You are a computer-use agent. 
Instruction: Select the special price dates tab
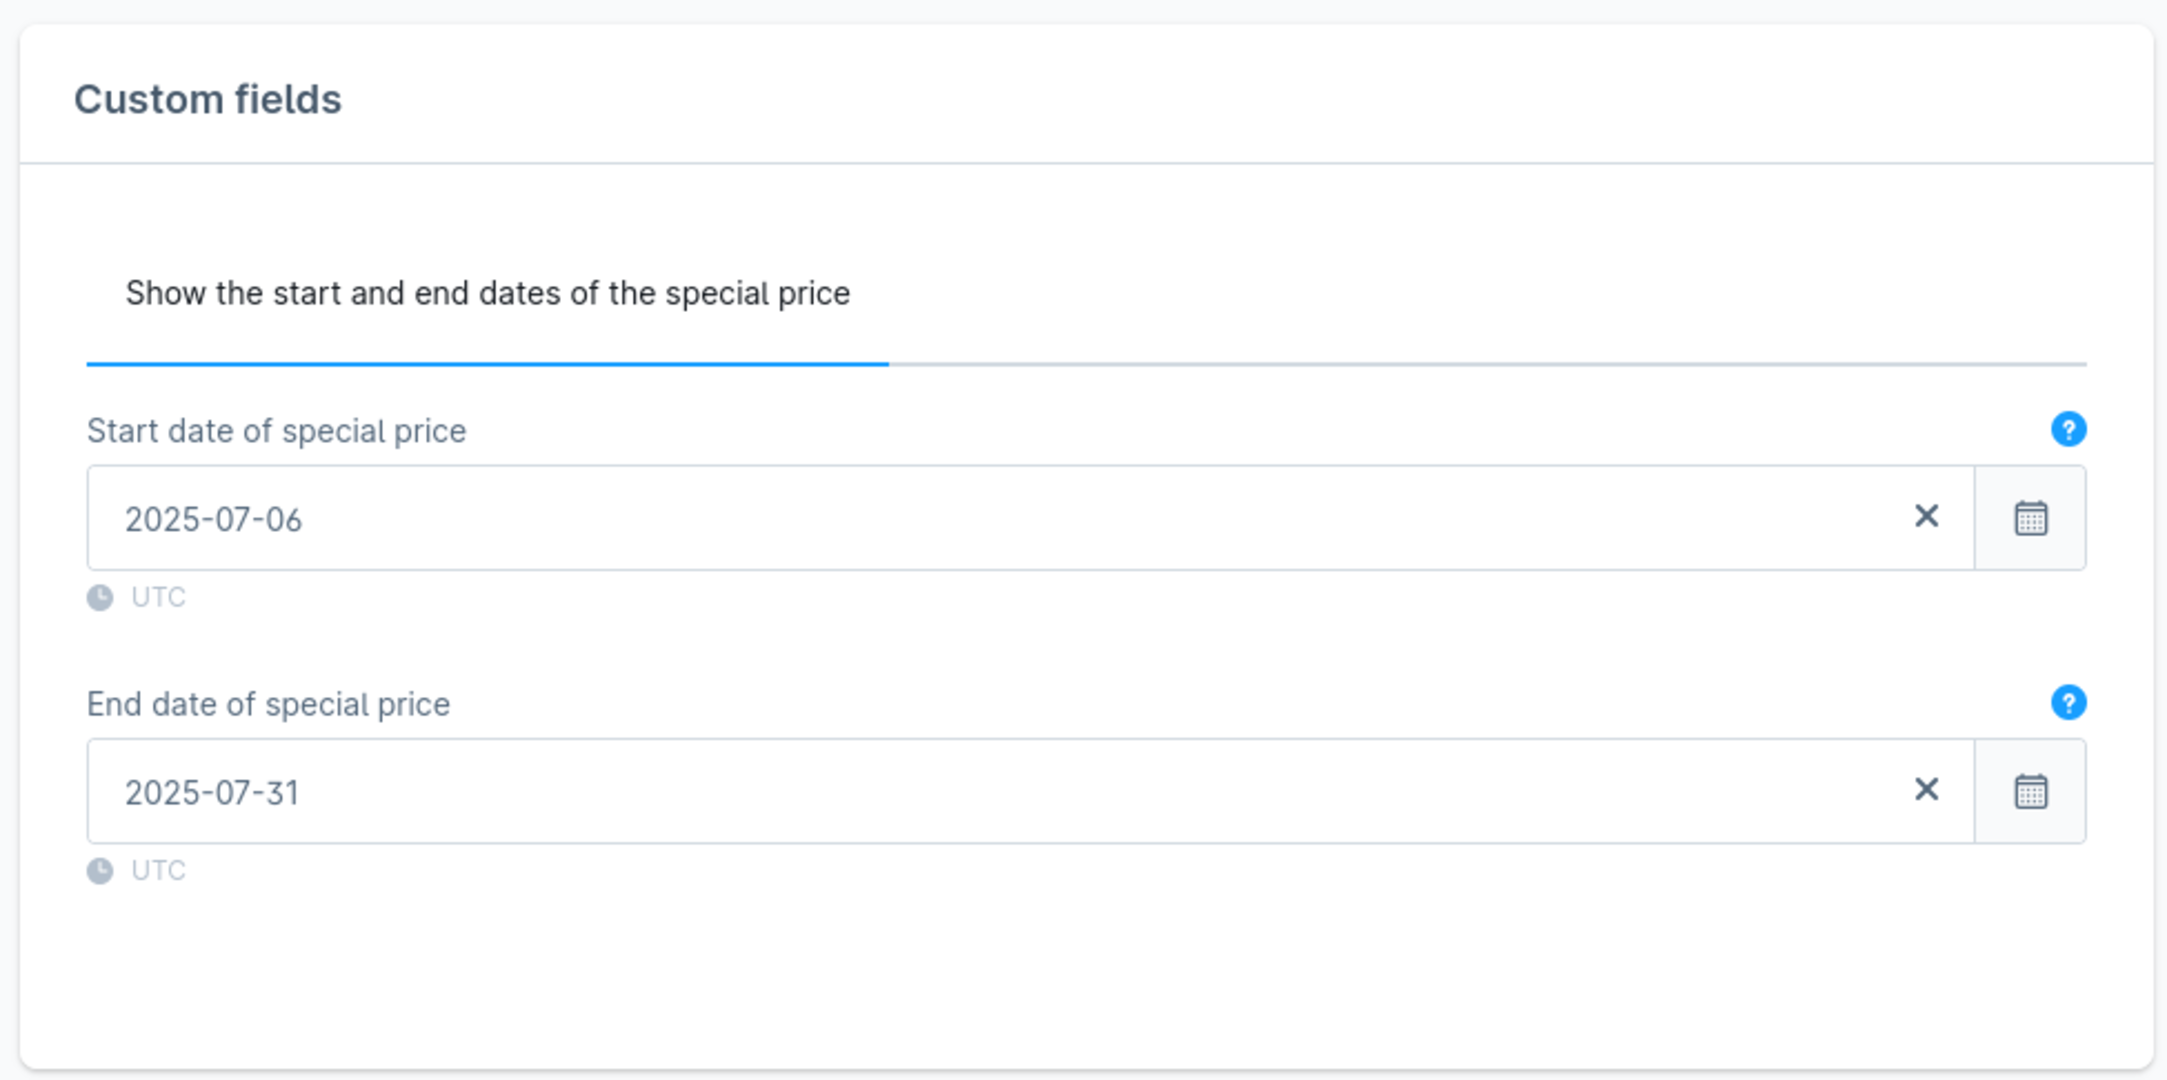tap(487, 293)
